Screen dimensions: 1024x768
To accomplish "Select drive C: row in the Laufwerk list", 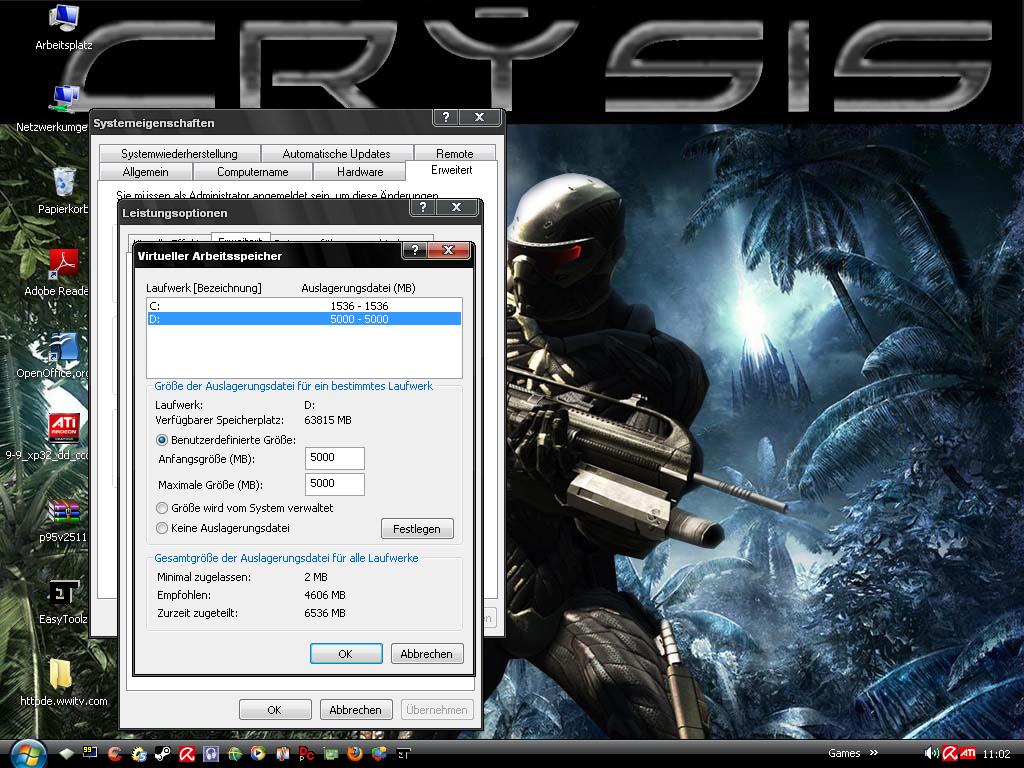I will (x=304, y=306).
